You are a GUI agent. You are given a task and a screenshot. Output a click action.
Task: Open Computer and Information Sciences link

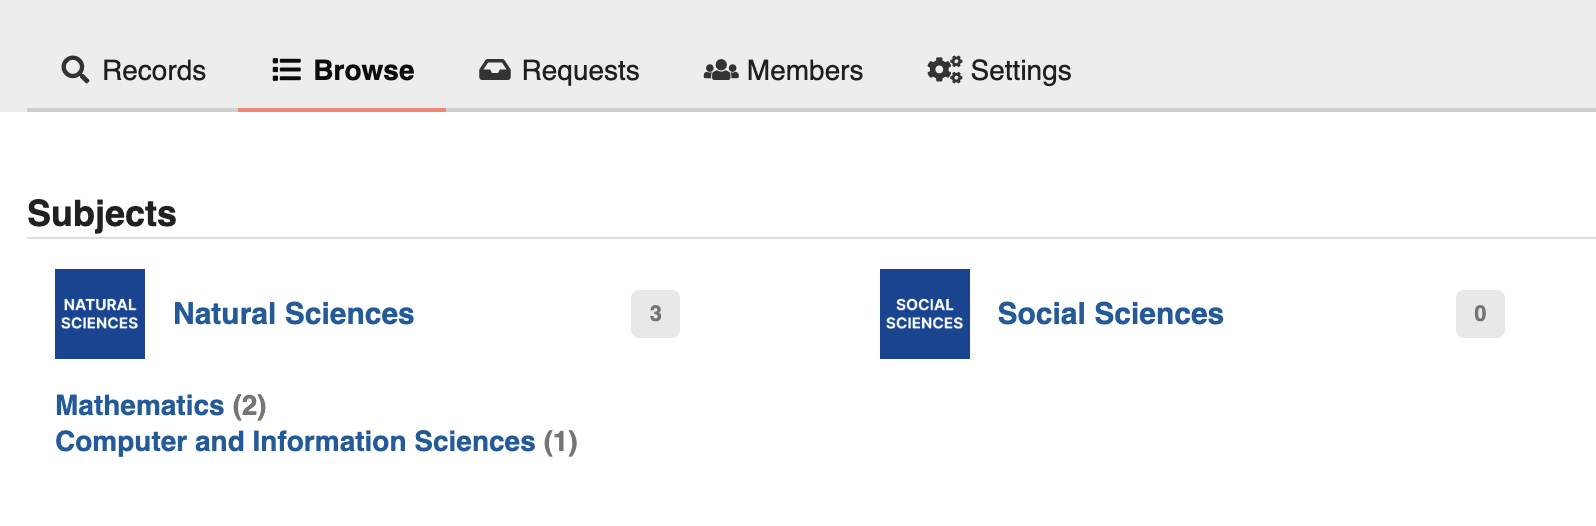pyautogui.click(x=295, y=442)
